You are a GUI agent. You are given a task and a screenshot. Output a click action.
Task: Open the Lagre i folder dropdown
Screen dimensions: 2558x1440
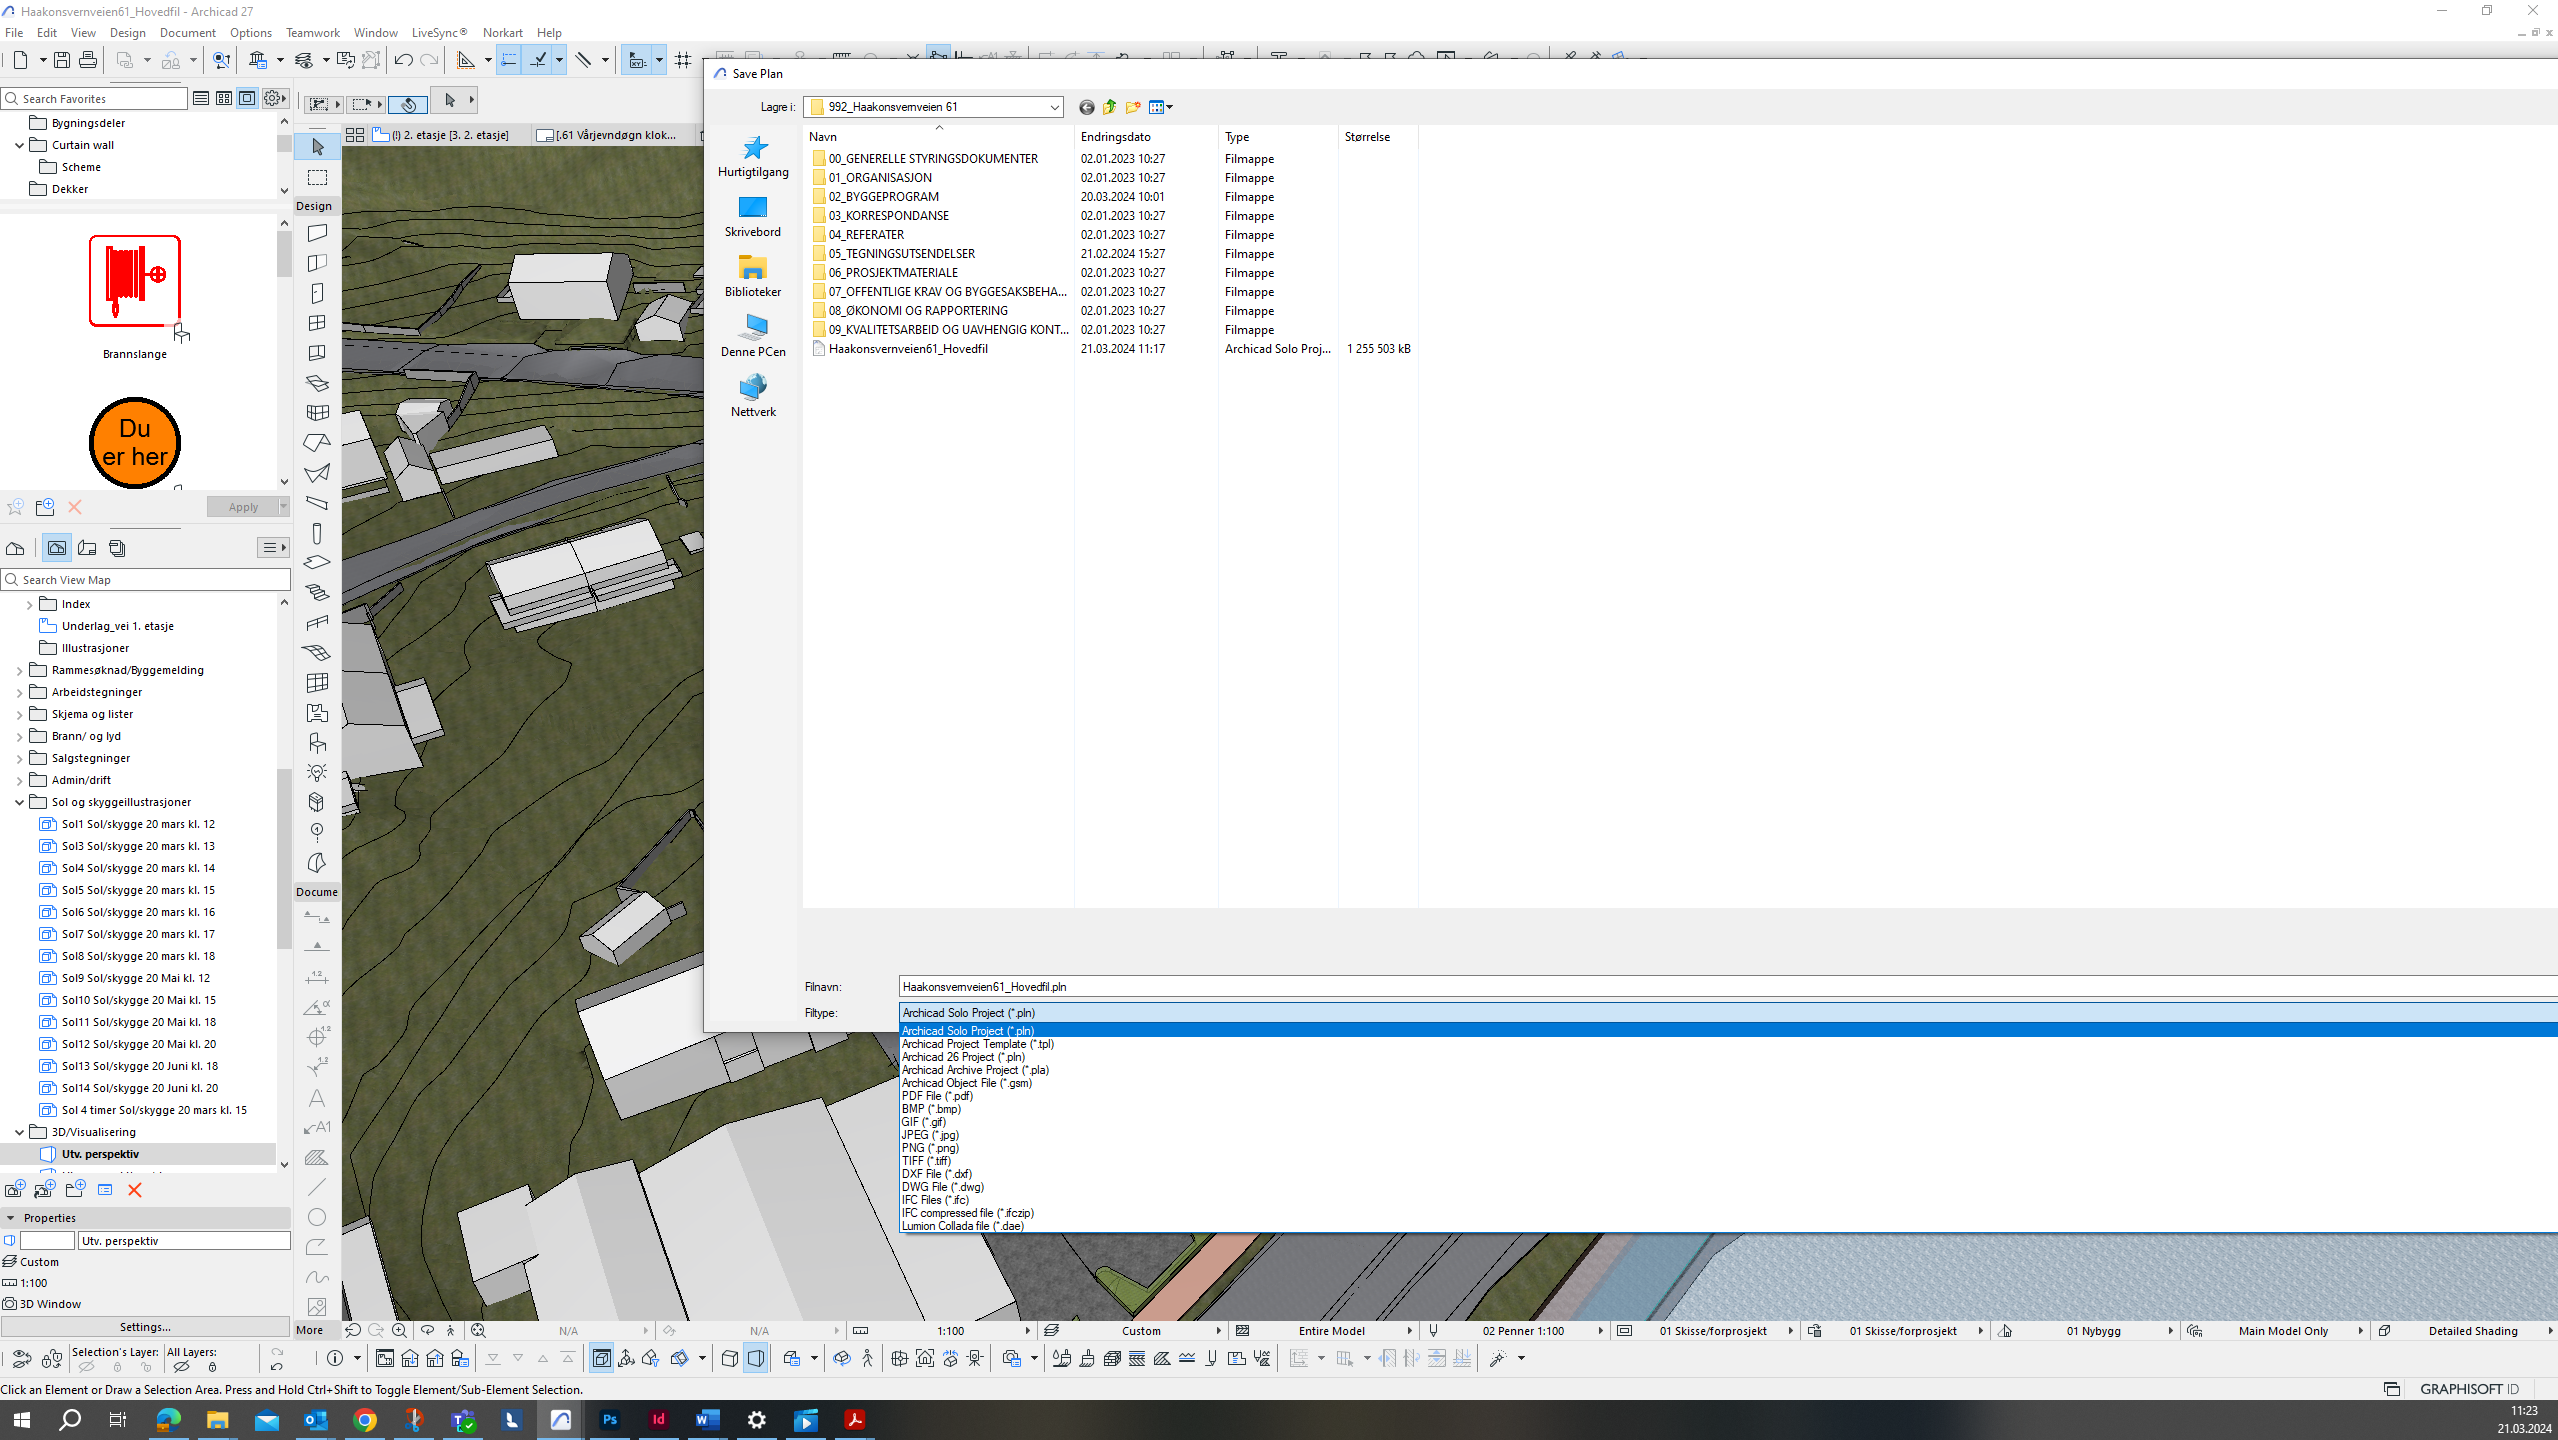pyautogui.click(x=1054, y=107)
